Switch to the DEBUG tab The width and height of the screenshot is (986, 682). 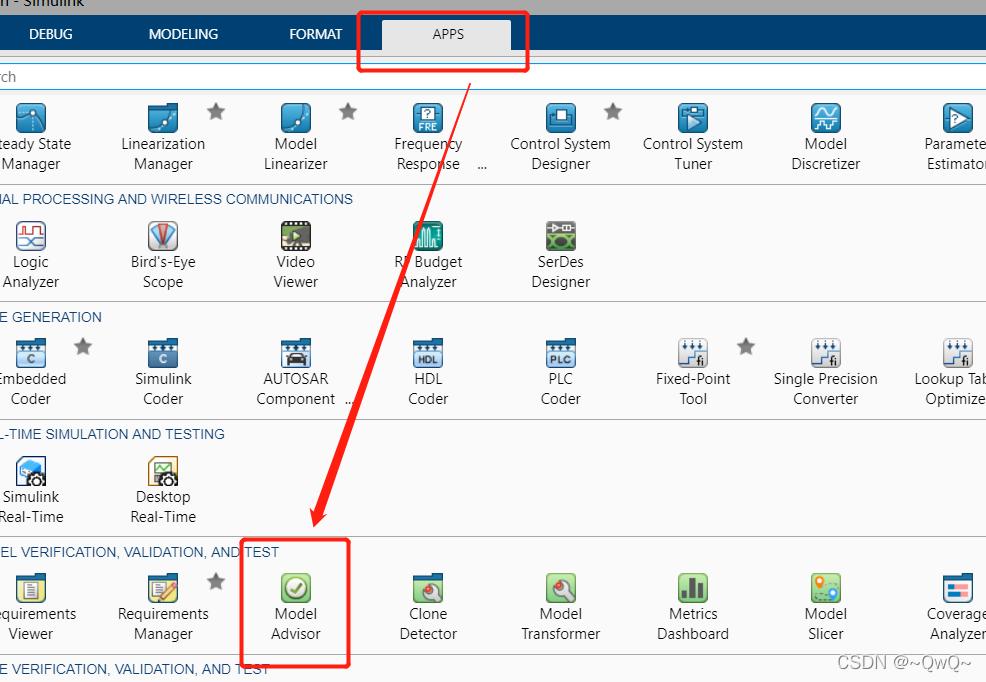click(51, 34)
